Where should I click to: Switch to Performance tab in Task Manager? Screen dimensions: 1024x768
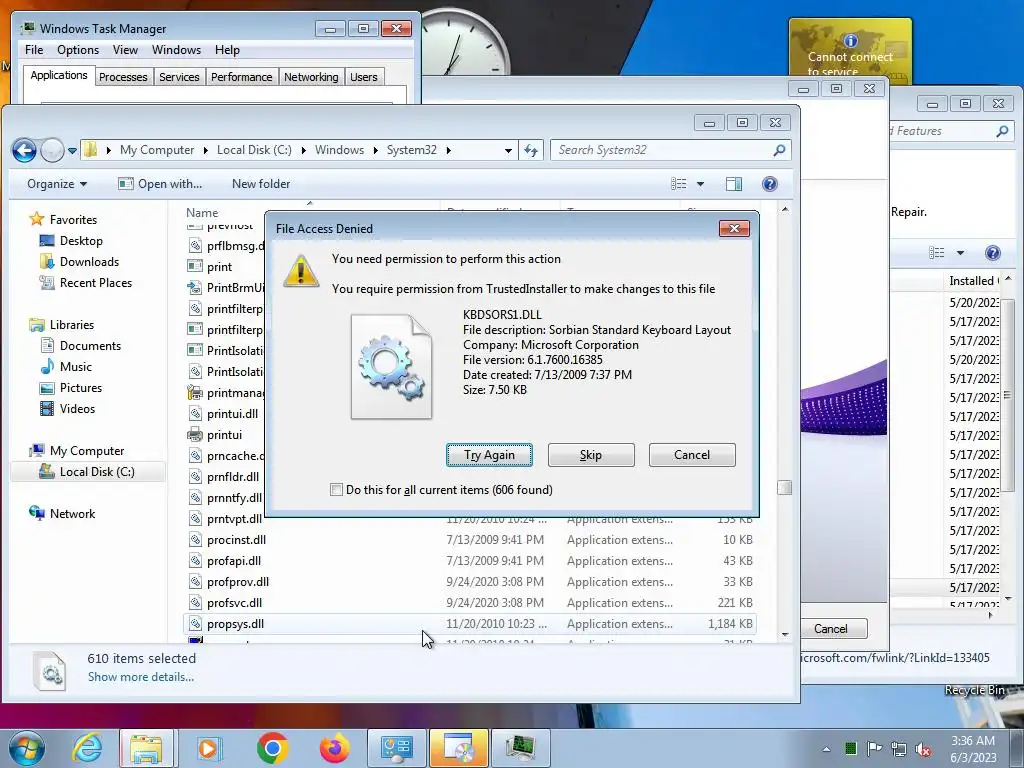pyautogui.click(x=242, y=77)
